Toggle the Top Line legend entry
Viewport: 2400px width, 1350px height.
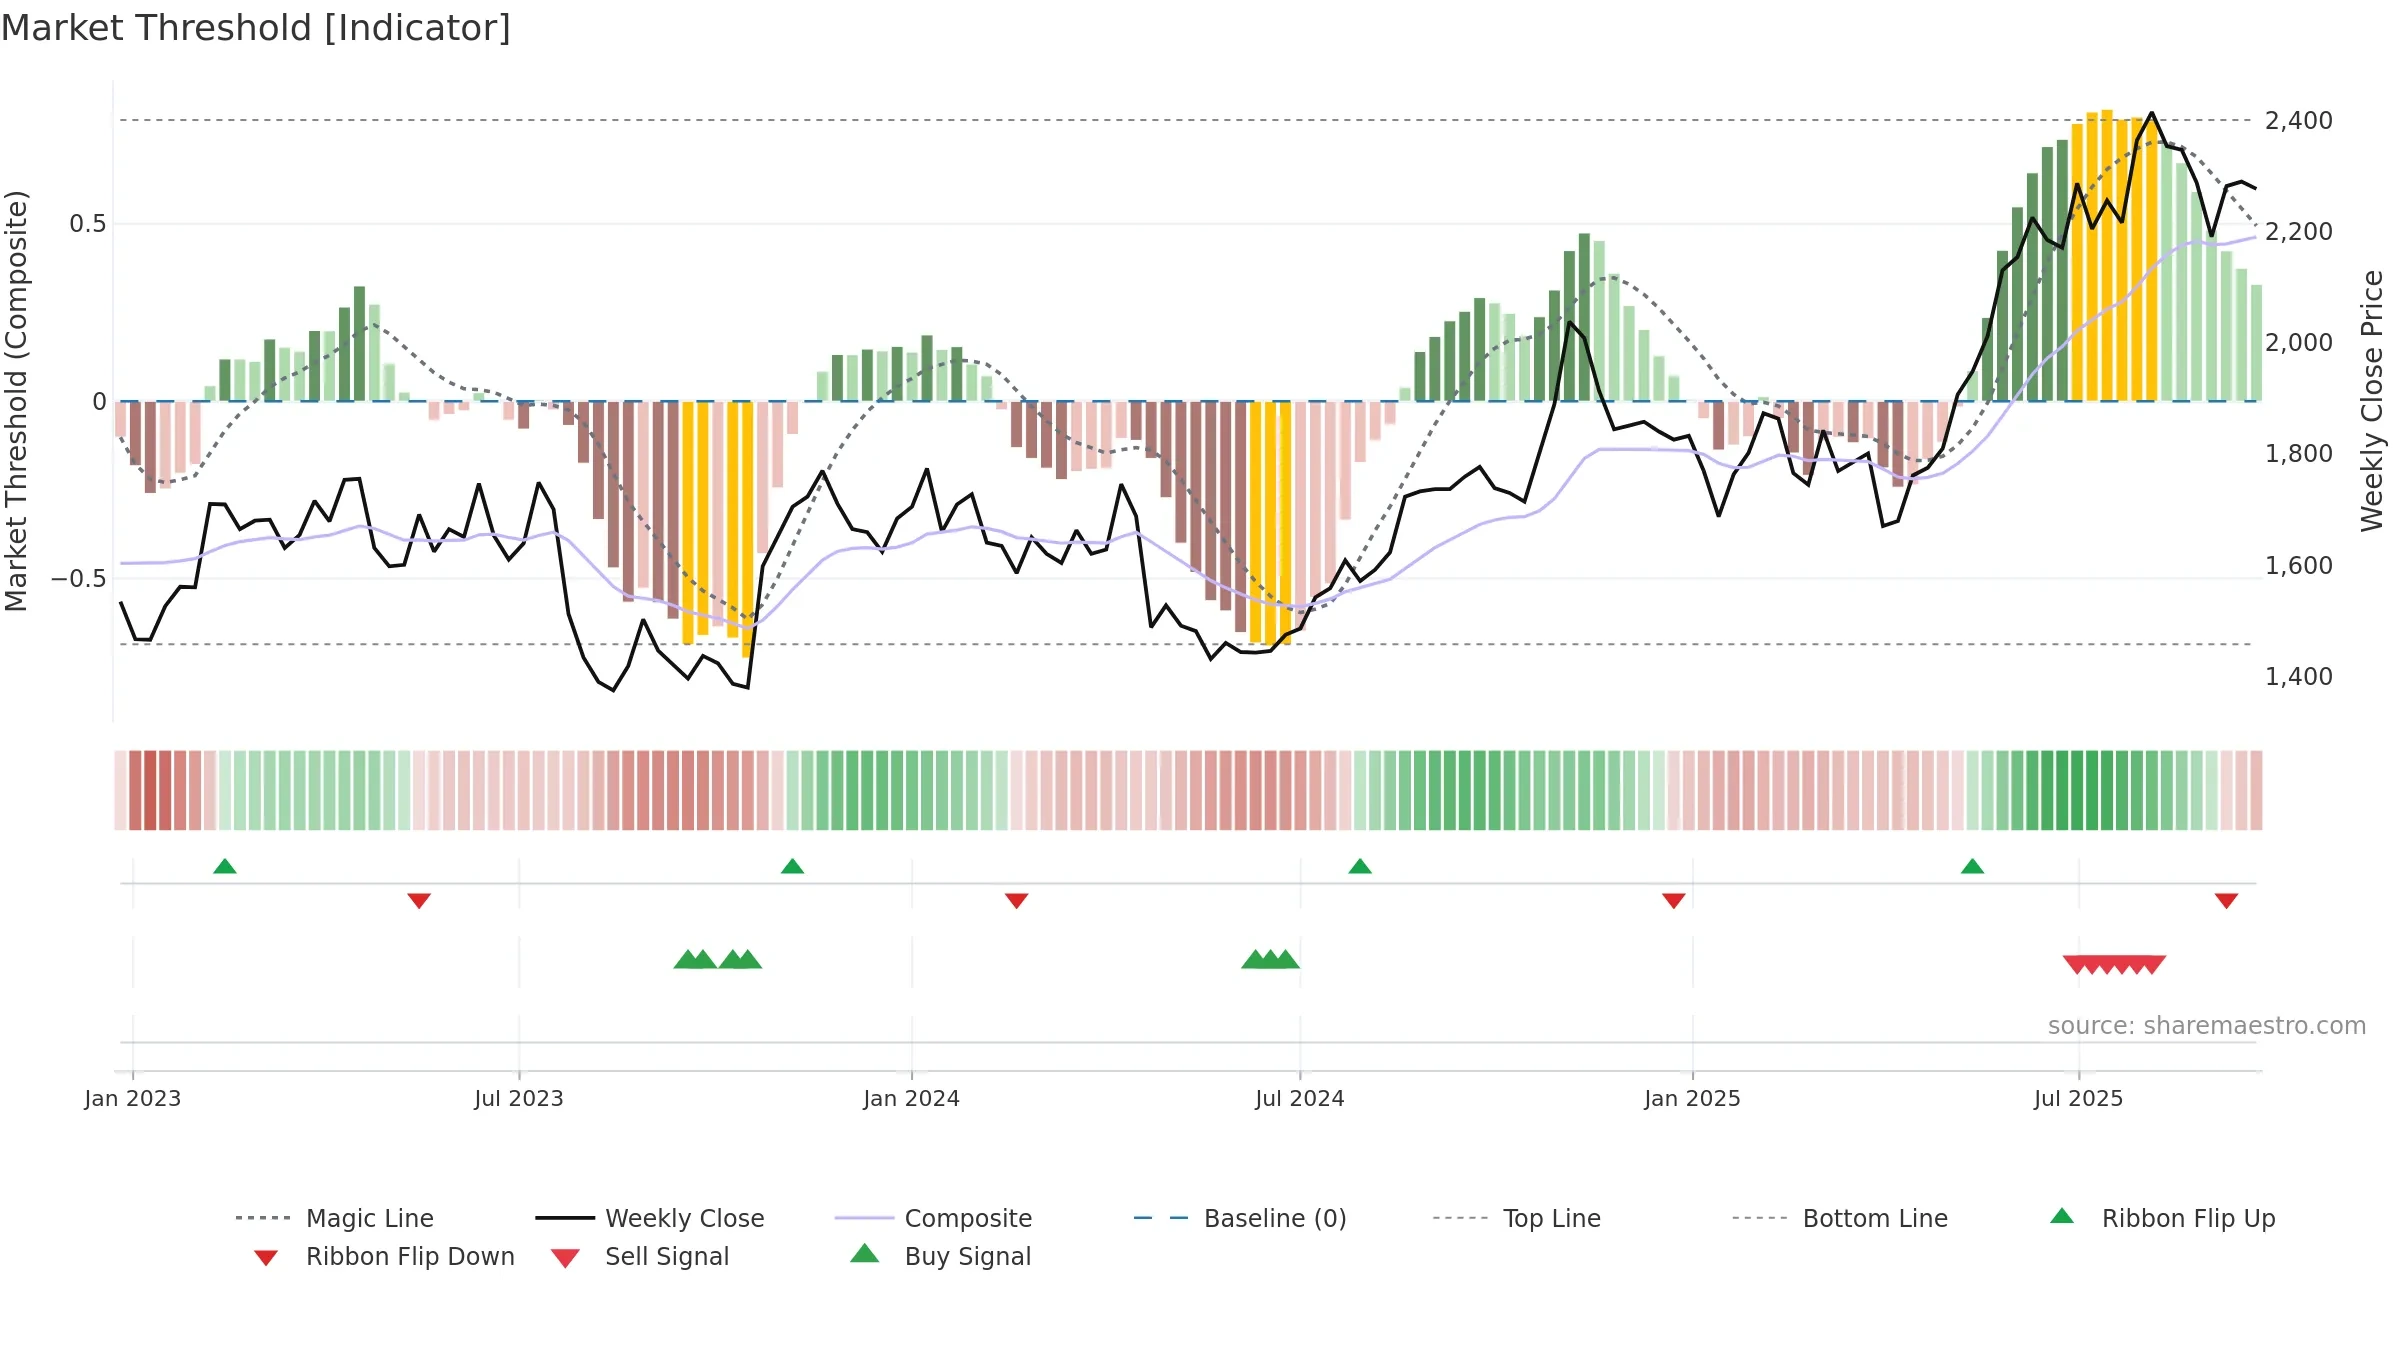coord(1516,1218)
